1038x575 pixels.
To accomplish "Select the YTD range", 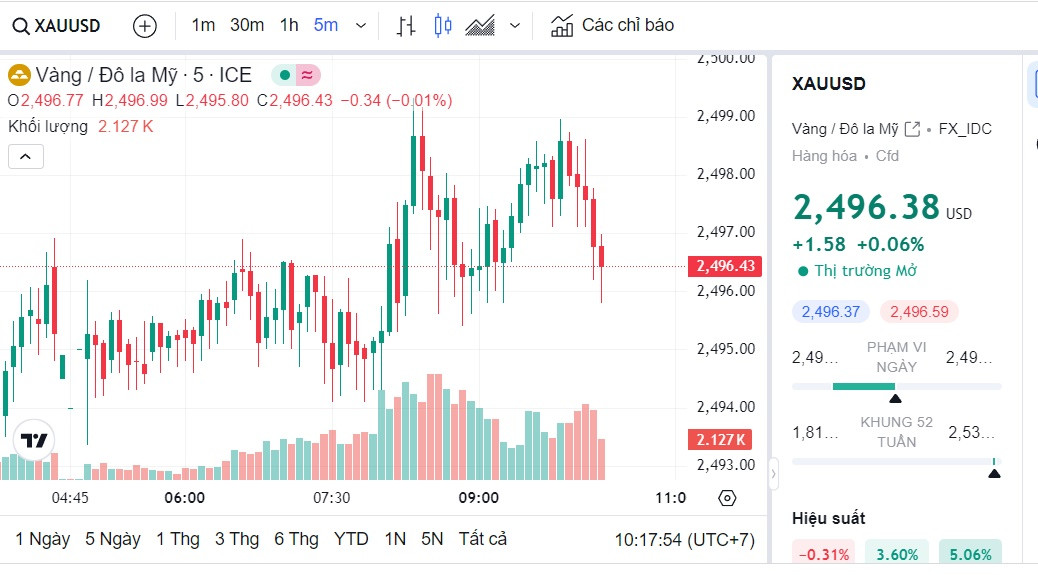I will click(351, 539).
